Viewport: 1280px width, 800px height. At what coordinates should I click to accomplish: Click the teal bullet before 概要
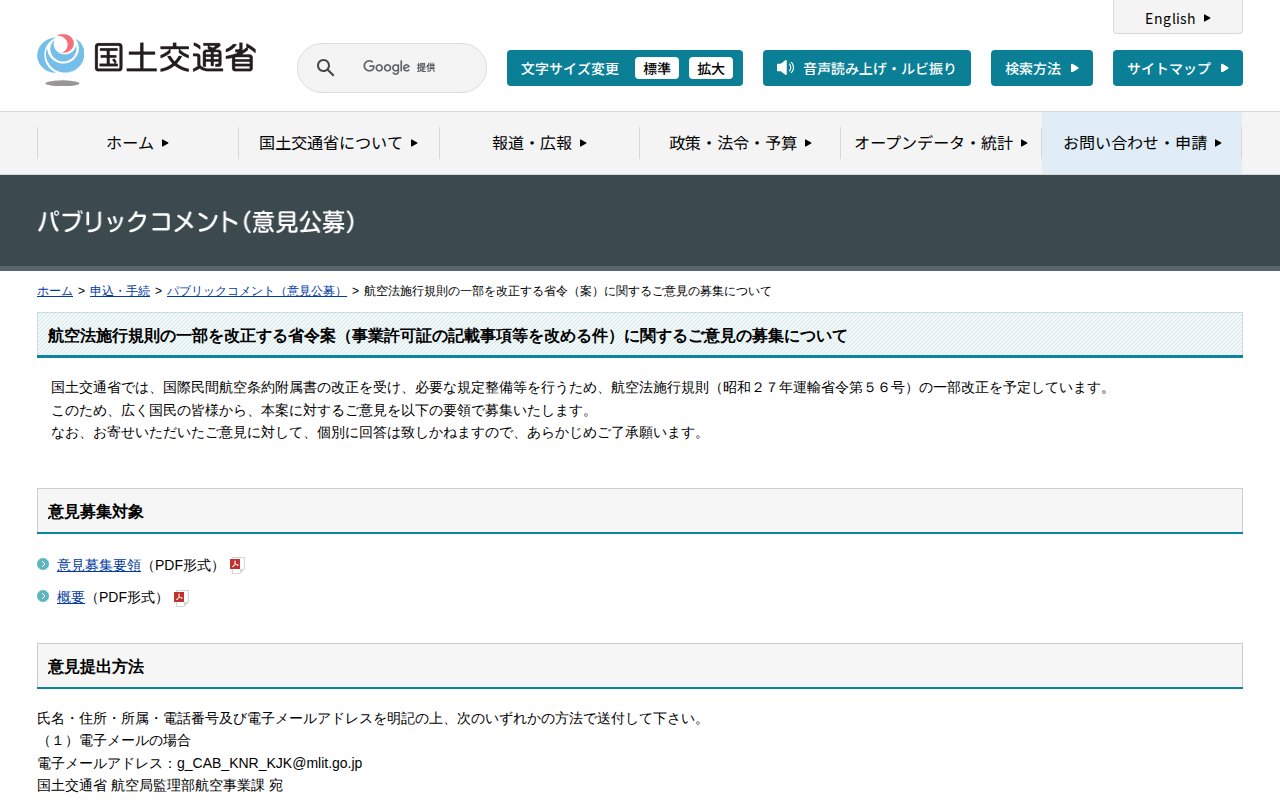click(x=43, y=596)
